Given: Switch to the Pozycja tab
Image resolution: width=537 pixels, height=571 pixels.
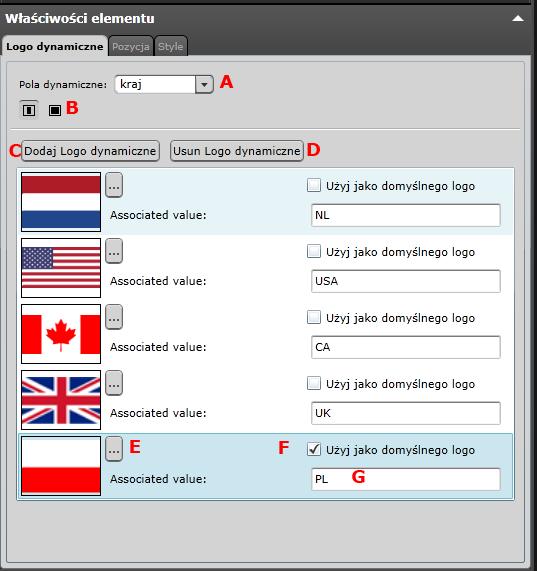Looking at the screenshot, I should [131, 47].
